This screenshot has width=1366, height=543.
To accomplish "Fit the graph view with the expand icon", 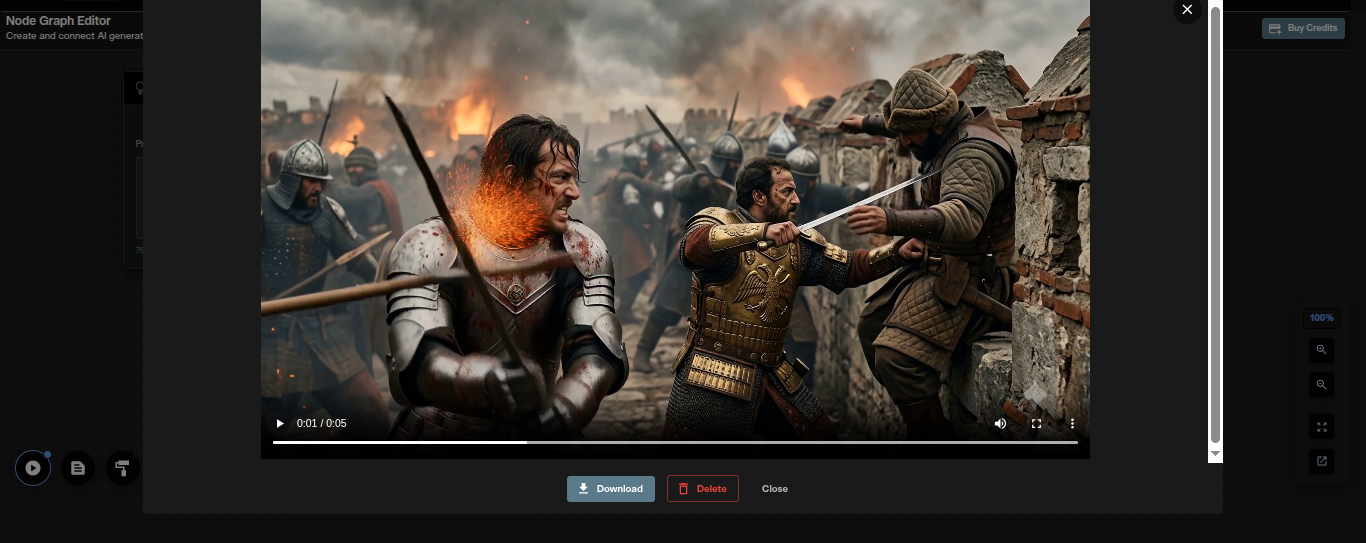I will pyautogui.click(x=1322, y=427).
